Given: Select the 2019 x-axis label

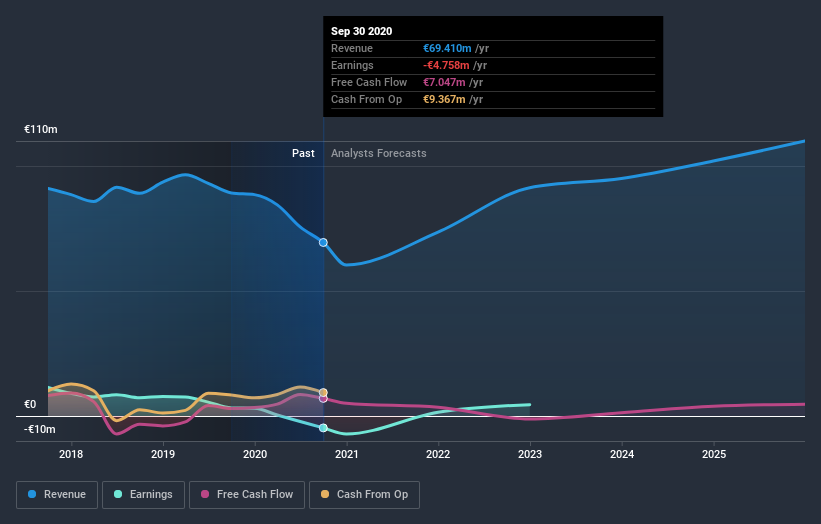Looking at the screenshot, I should 163,454.
